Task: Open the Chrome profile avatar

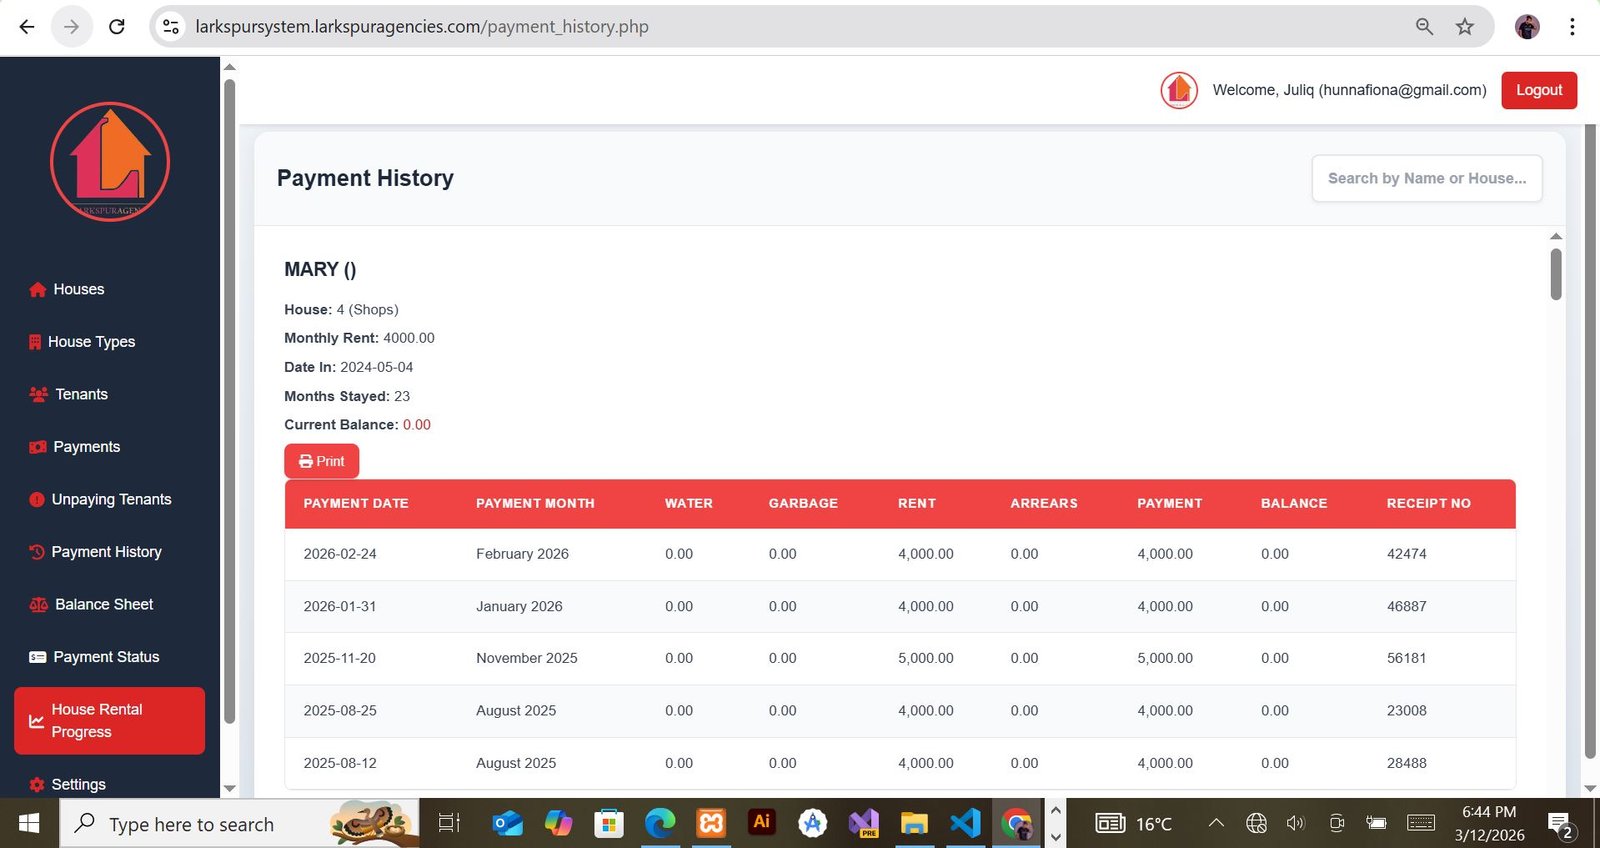Action: (1527, 27)
